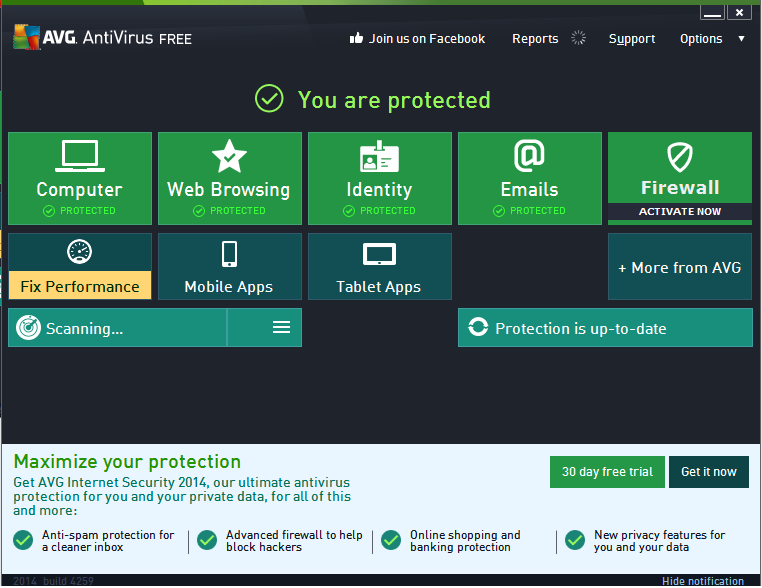The height and width of the screenshot is (588, 762).
Task: Open the Tablet Apps tile label
Action: [x=379, y=287]
